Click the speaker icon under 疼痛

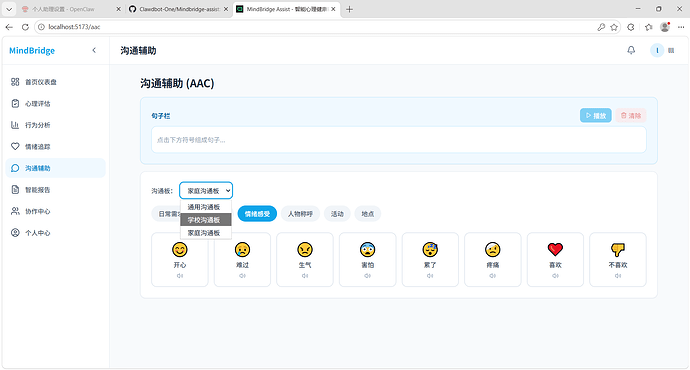pyautogui.click(x=493, y=276)
